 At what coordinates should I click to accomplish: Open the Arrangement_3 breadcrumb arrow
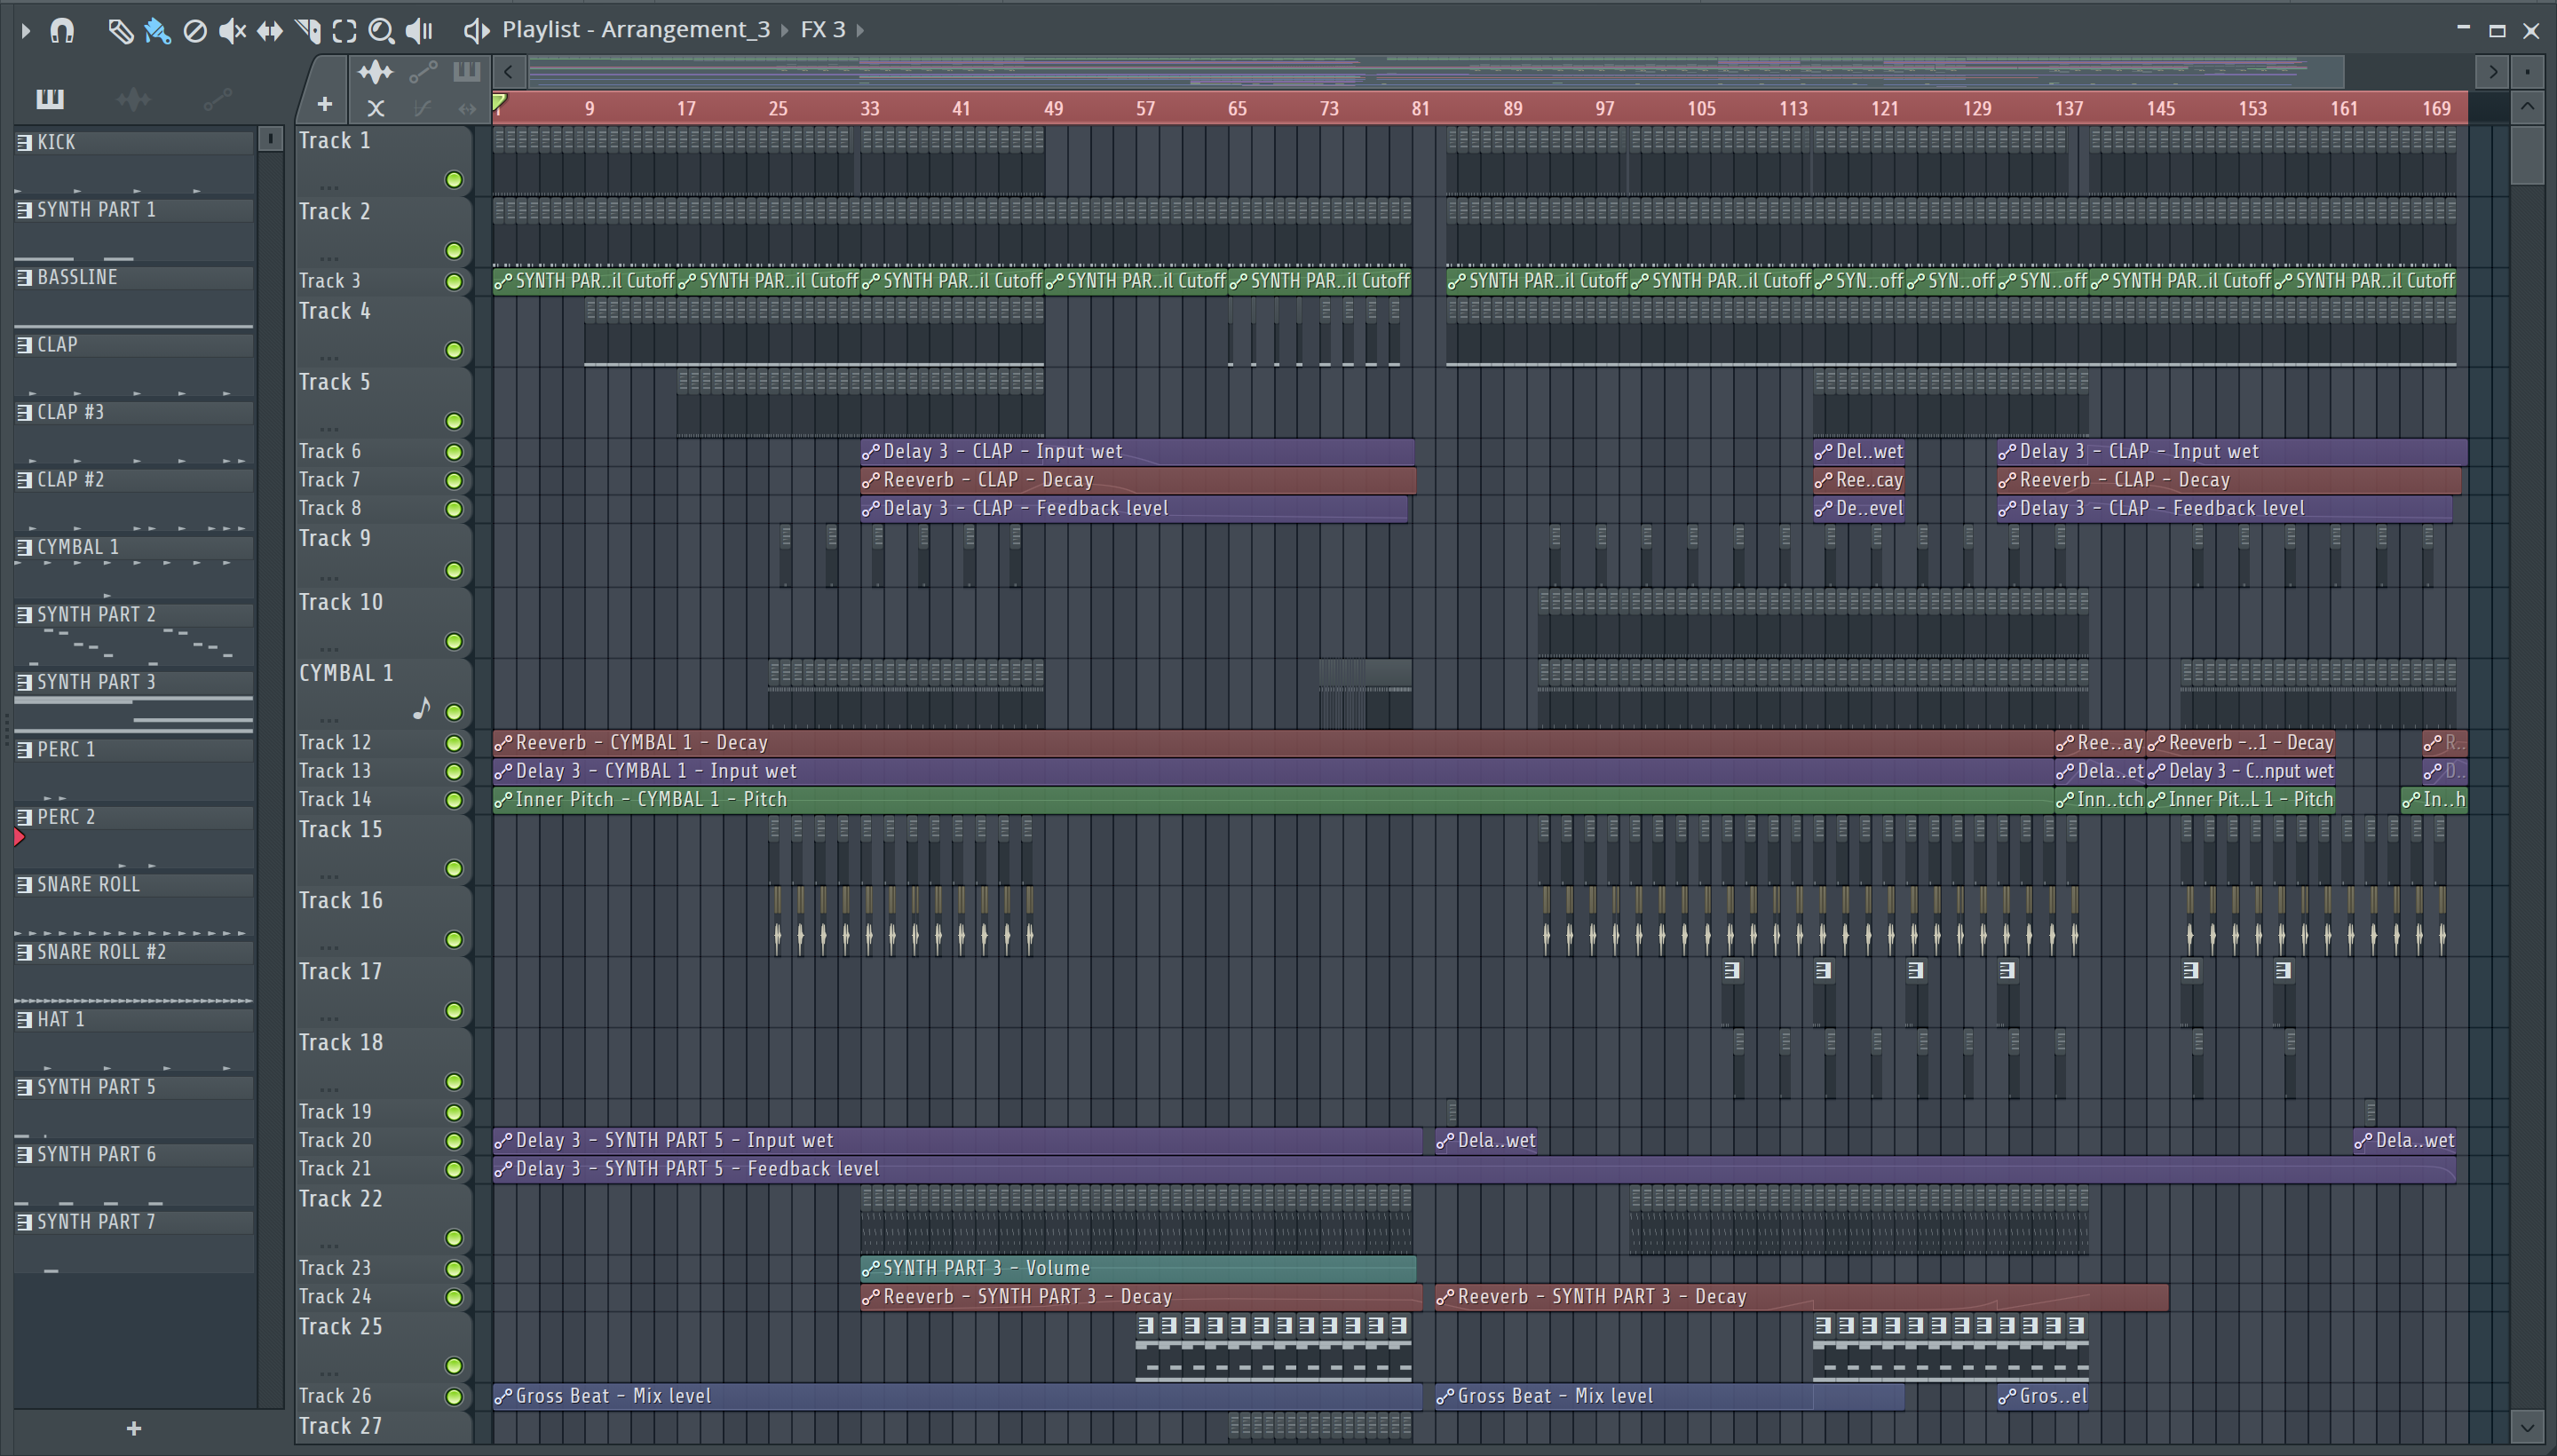(x=783, y=31)
